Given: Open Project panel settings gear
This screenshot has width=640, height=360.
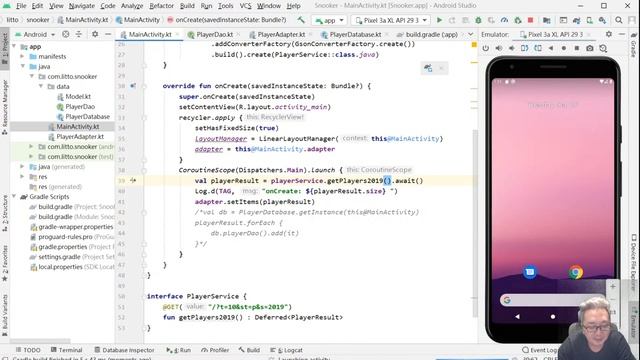Looking at the screenshot, I should (95, 34).
